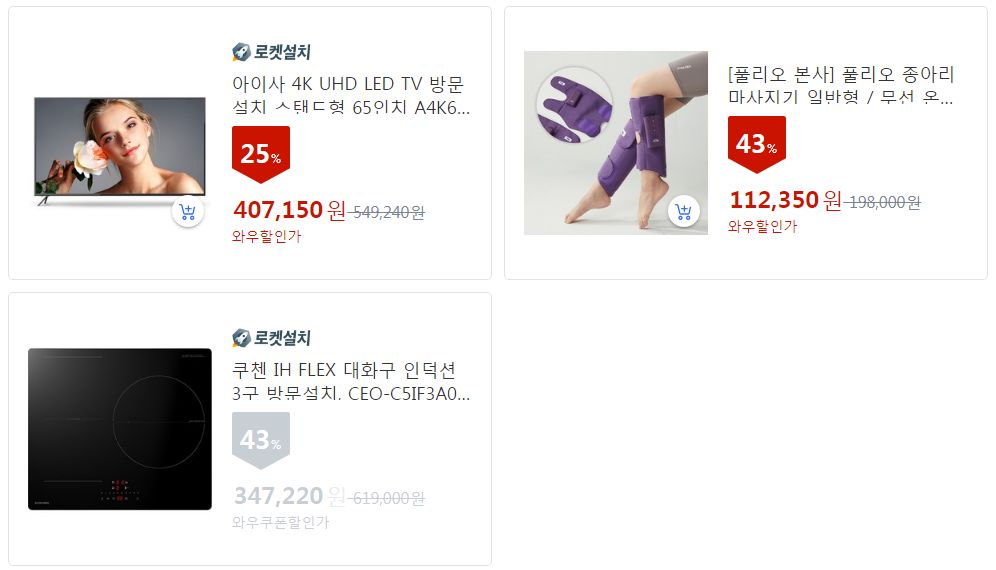
Task: Click the 112,350원 sale price
Action: click(x=785, y=200)
